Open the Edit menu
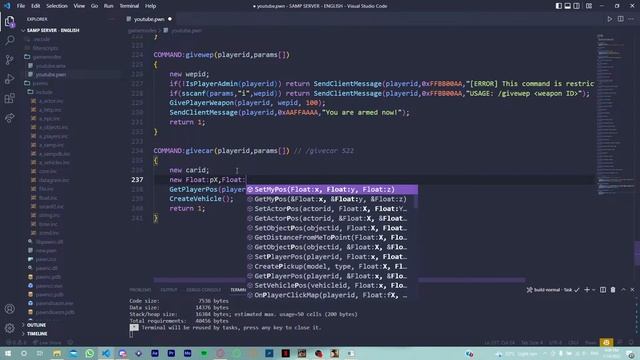Screen dimensions: 640x360 click(x=36, y=6)
